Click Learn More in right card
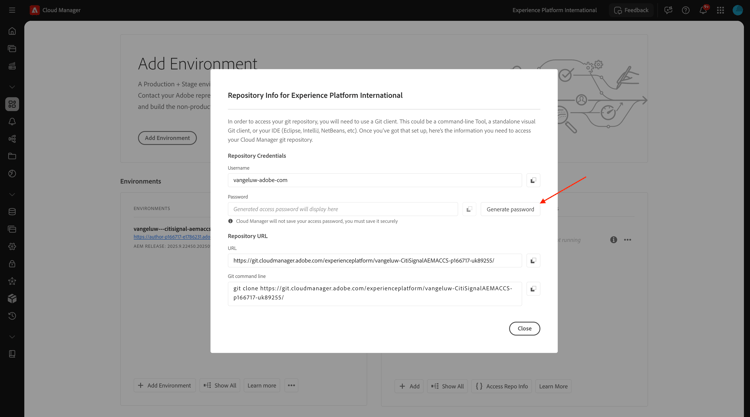Viewport: 750px width, 417px height. point(553,386)
